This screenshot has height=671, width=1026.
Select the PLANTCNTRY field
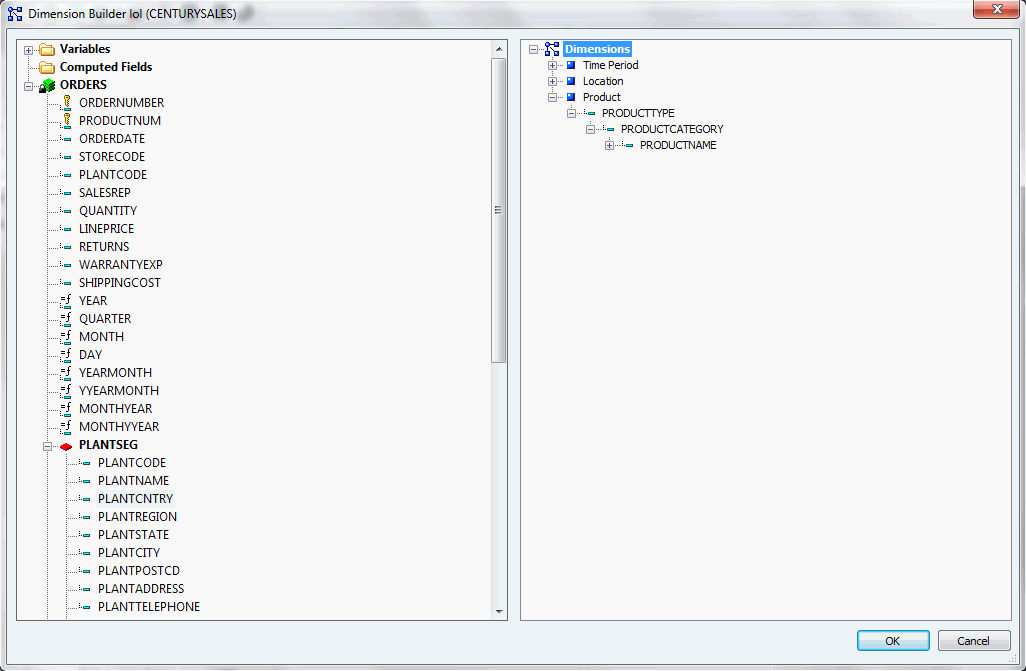click(x=135, y=499)
